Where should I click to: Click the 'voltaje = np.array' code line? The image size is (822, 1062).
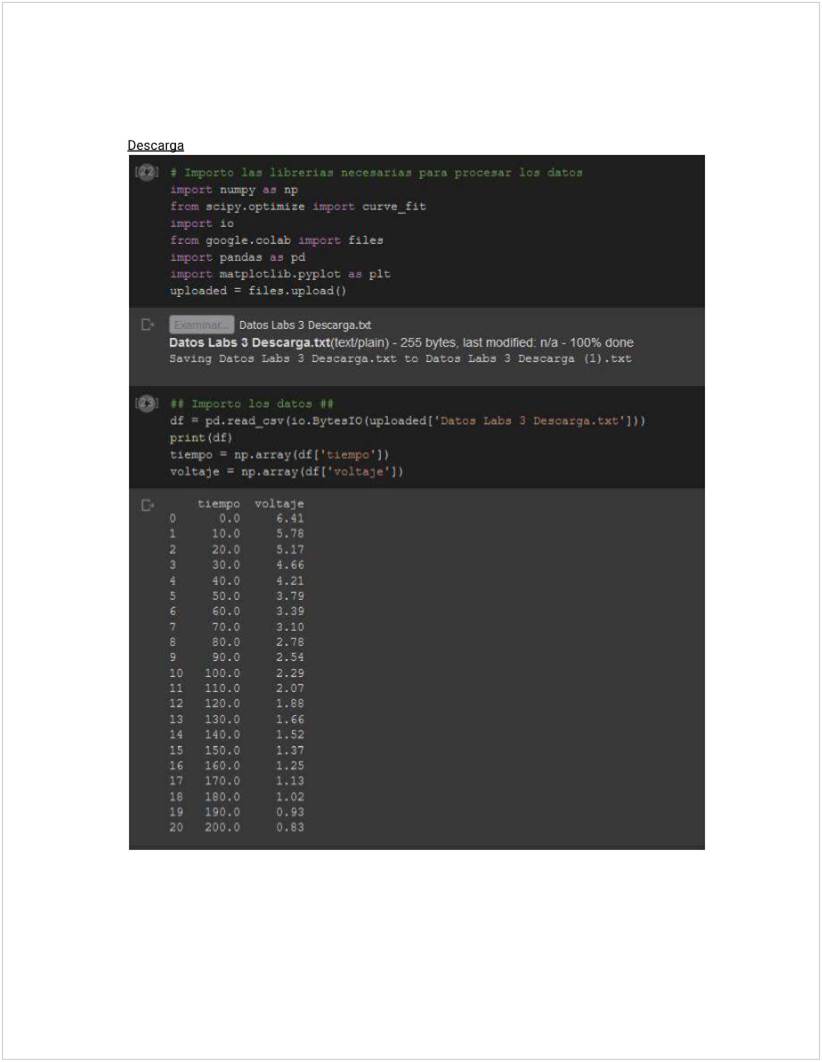tap(286, 471)
